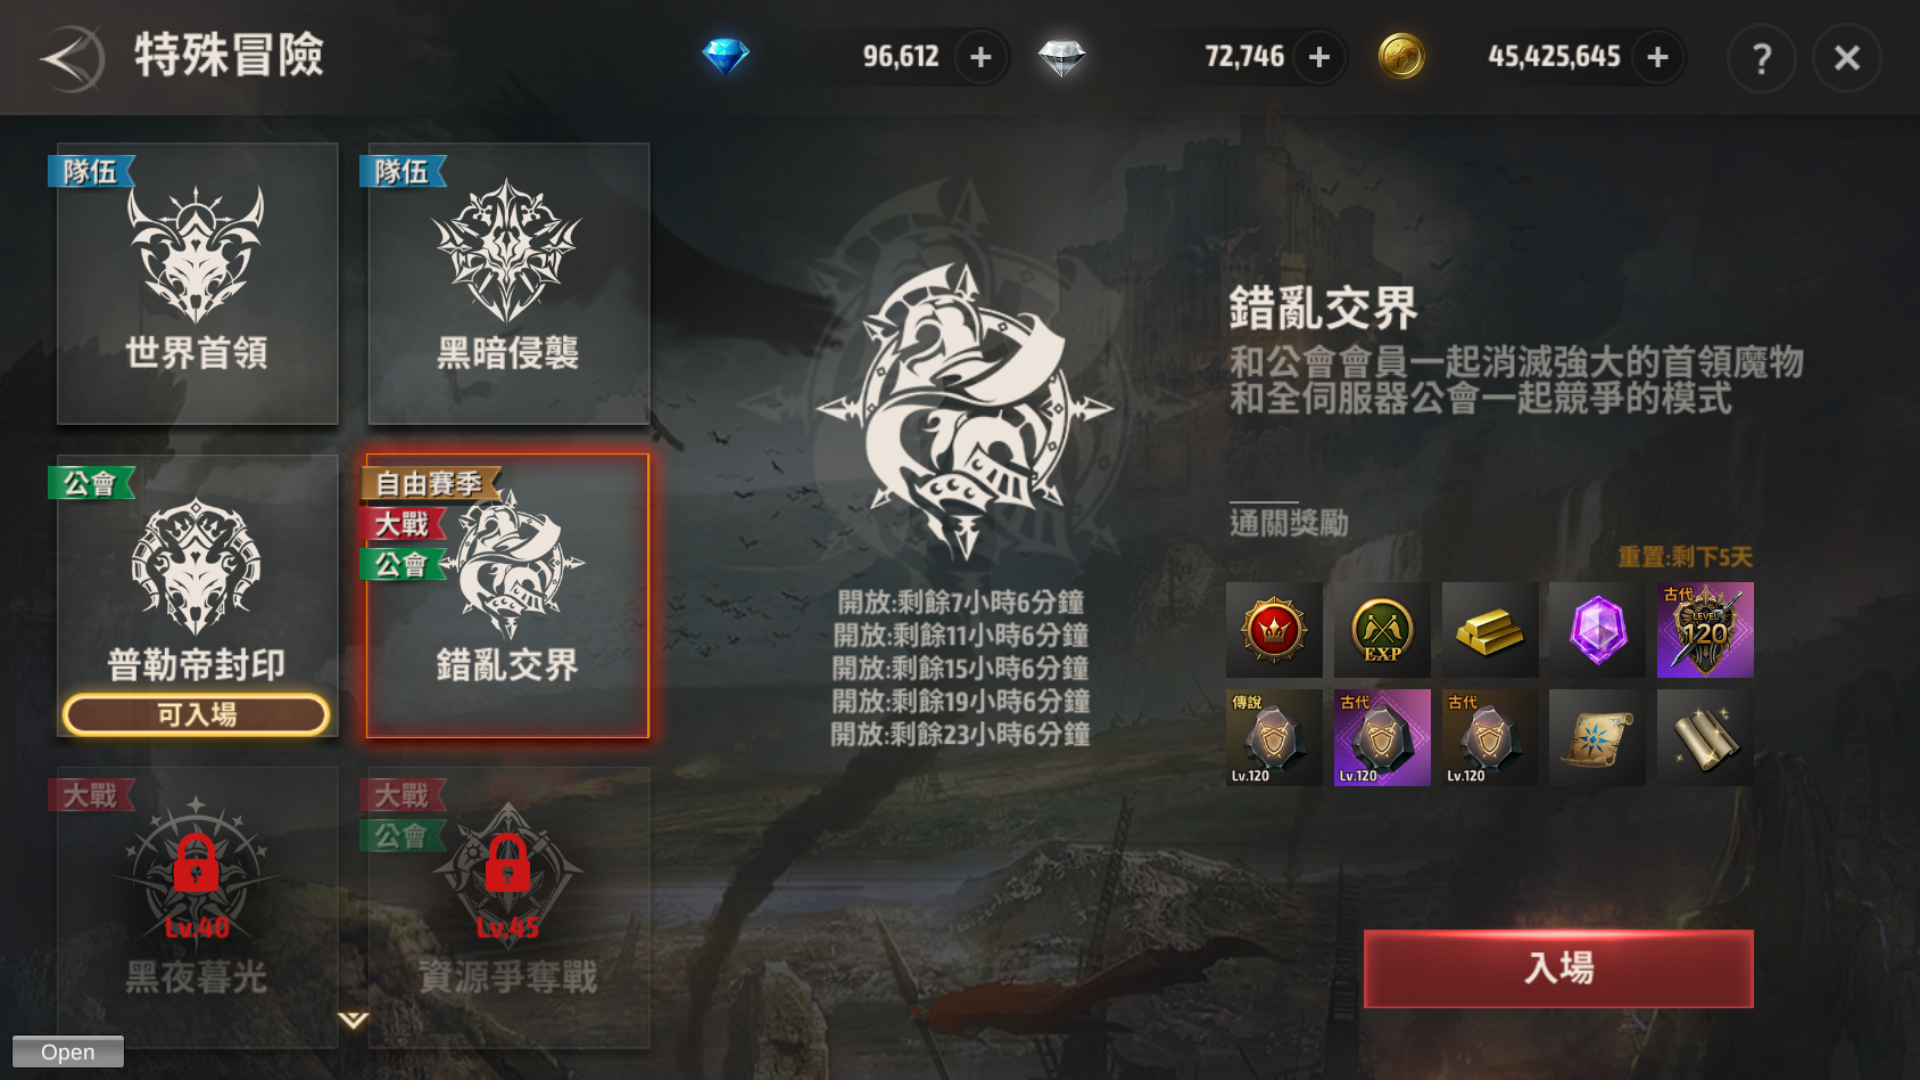Click the EXP reward icon
Viewport: 1920px width, 1080px height.
tap(1382, 630)
